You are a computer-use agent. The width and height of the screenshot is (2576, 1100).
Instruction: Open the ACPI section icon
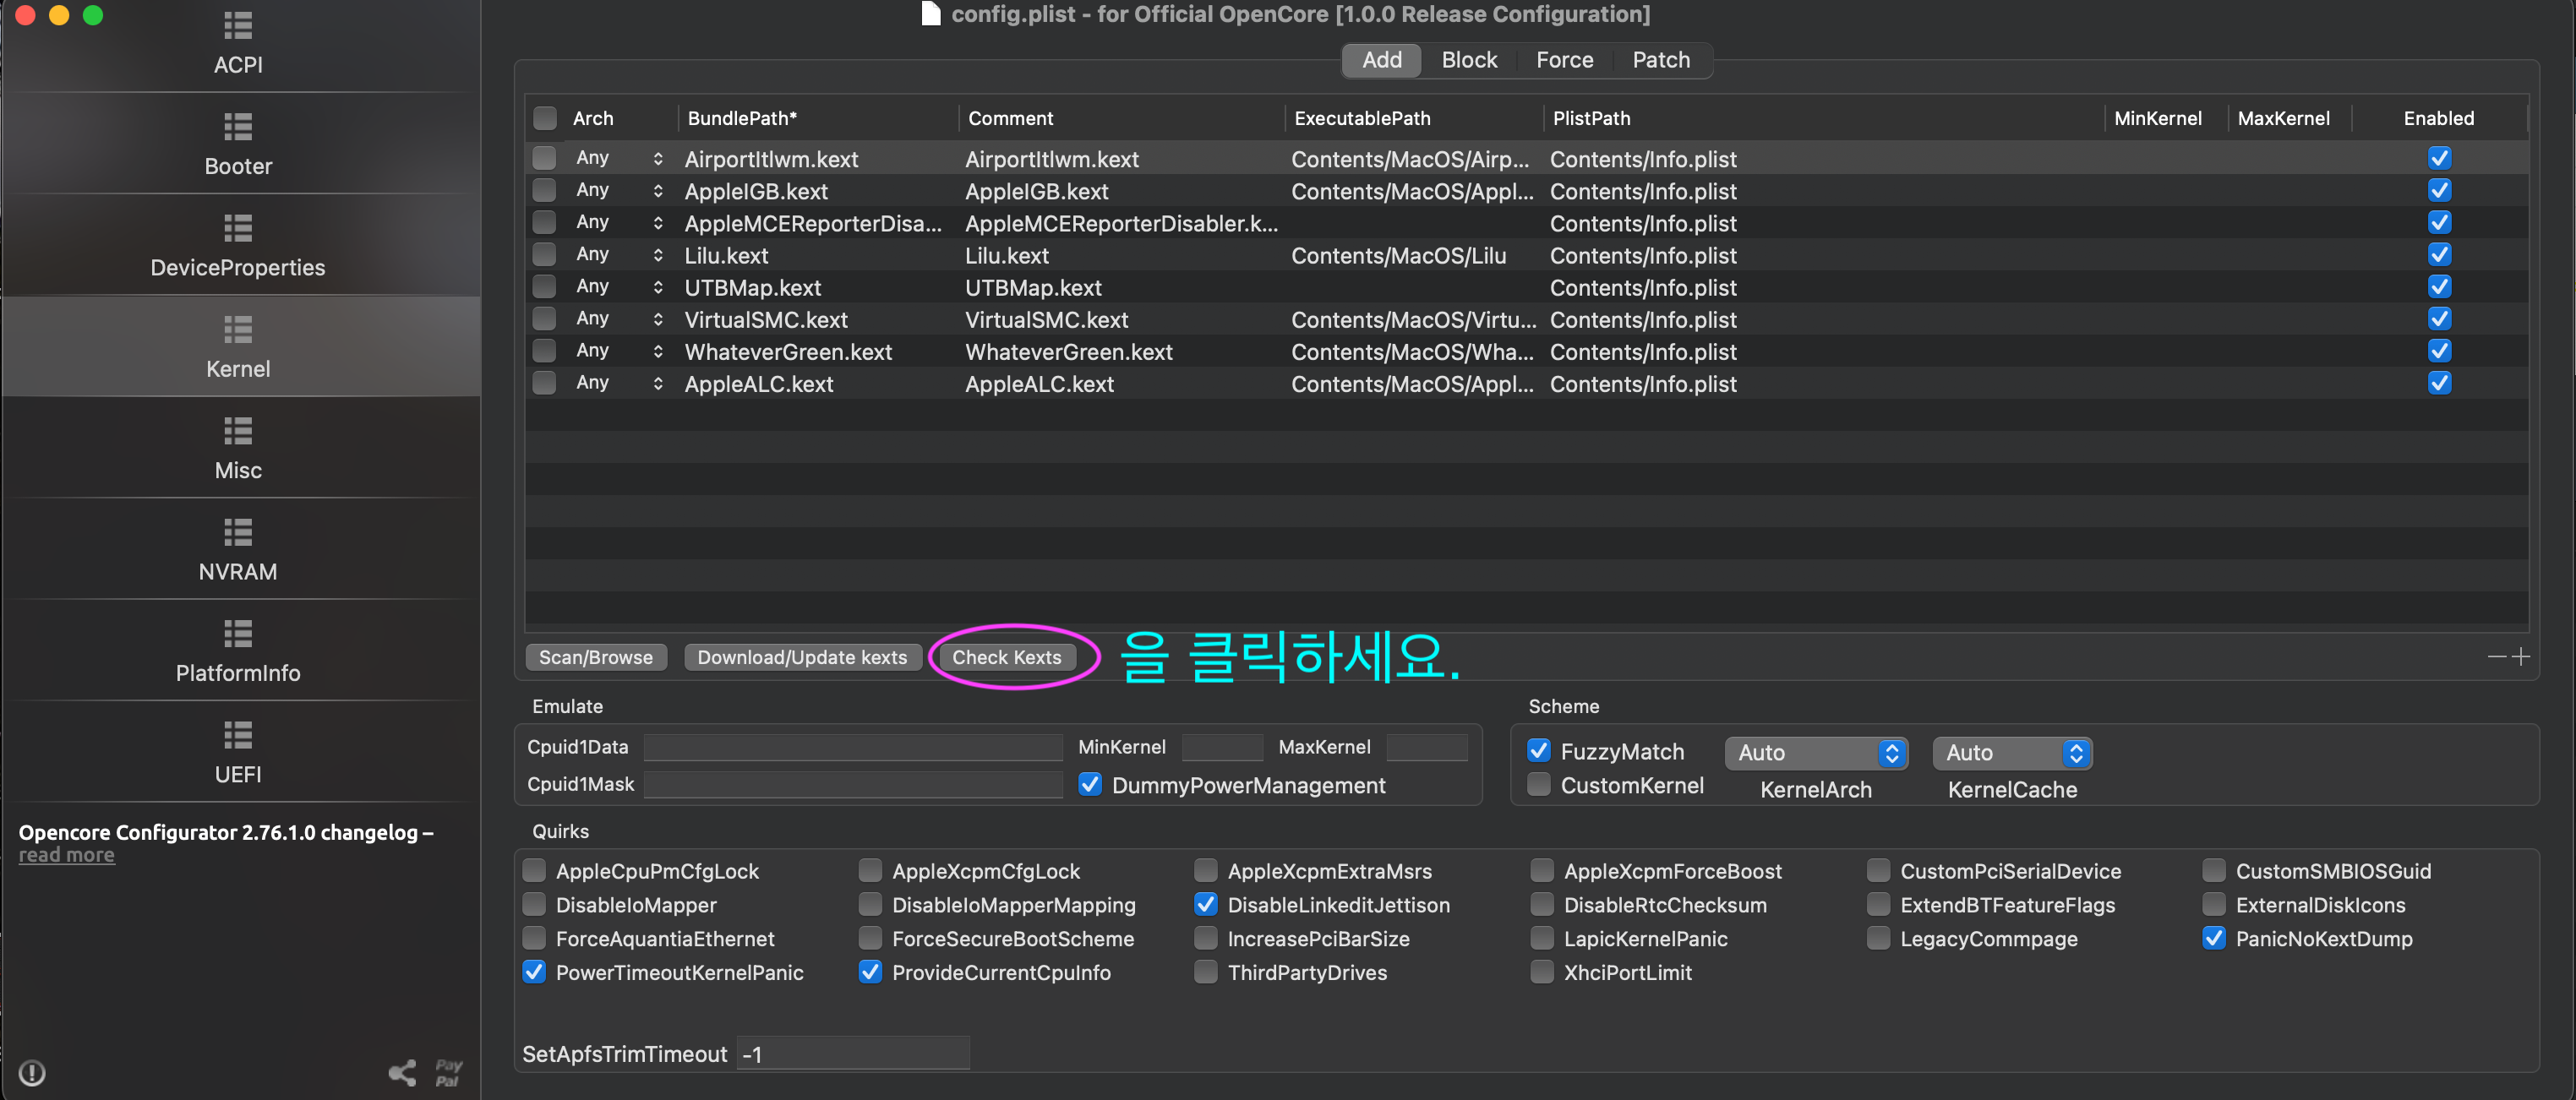point(238,25)
